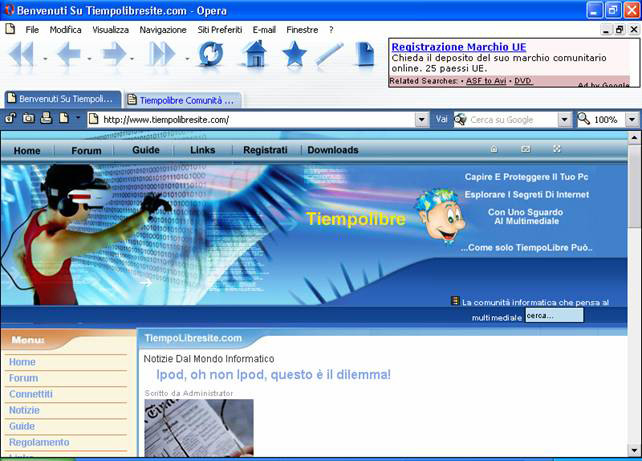Click the sitemap icon in site nav bar
Image resolution: width=642 pixels, height=461 pixels.
[x=557, y=149]
